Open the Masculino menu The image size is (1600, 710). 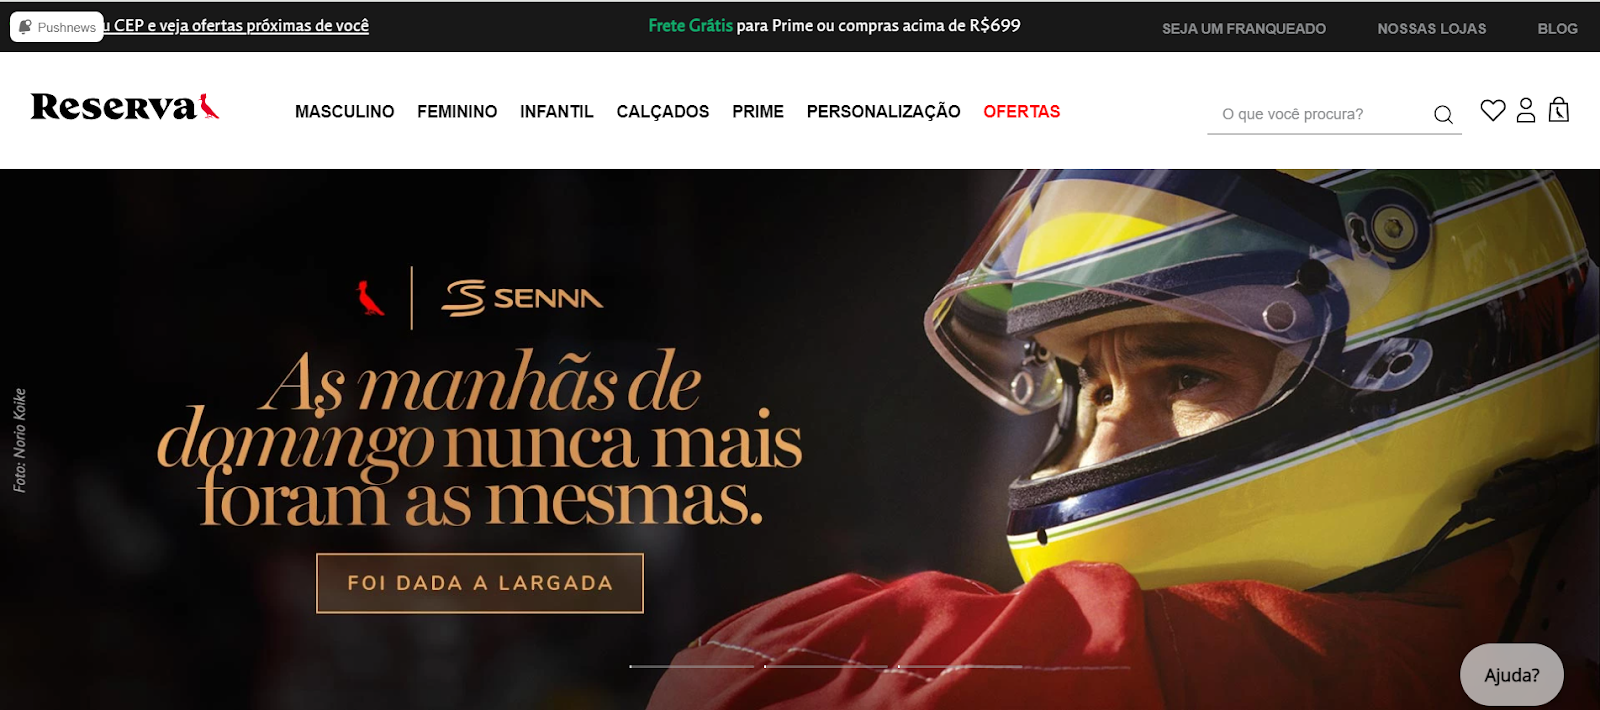[x=344, y=112]
